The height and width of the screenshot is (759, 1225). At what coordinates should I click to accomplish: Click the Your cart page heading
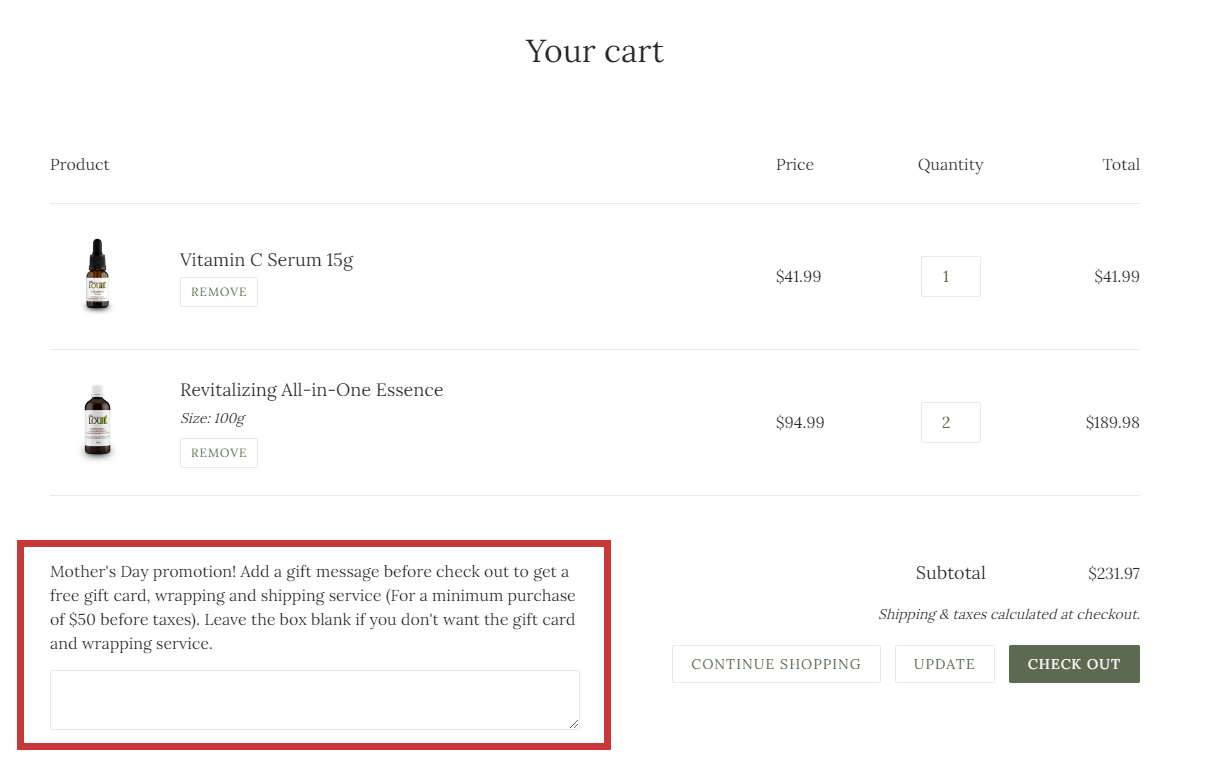point(595,51)
